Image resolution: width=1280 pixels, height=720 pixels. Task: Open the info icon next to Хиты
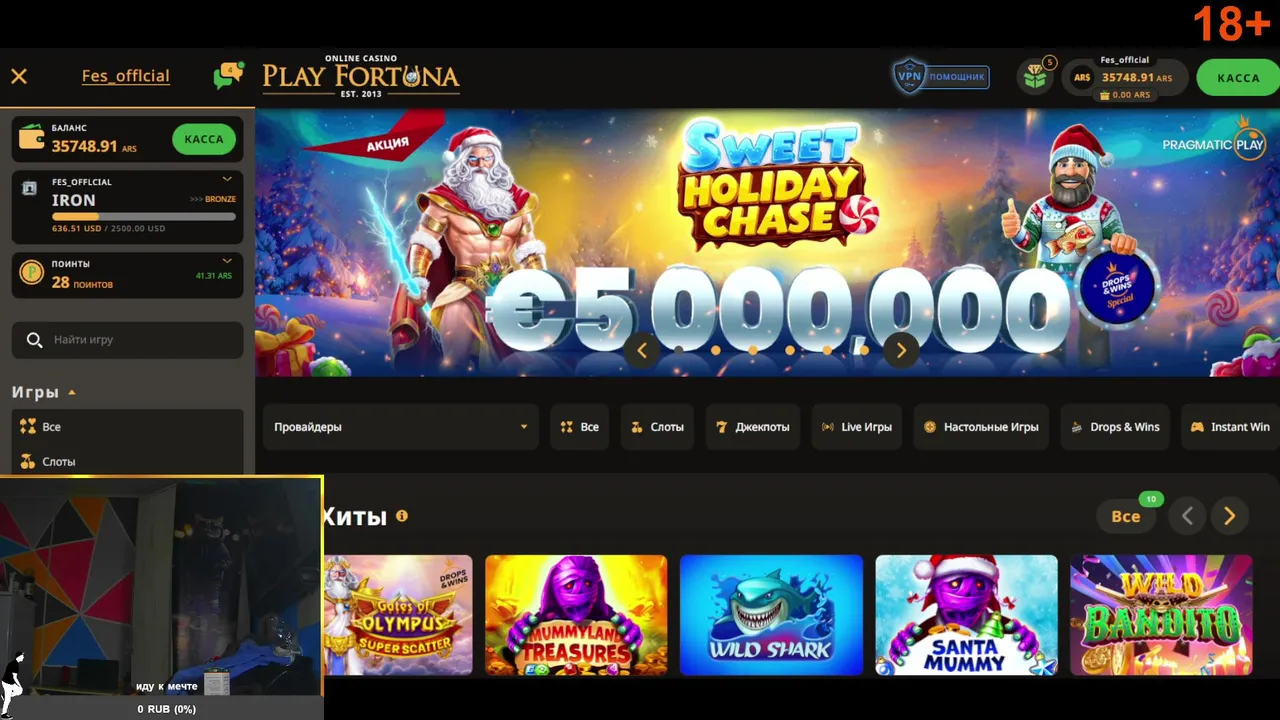pos(402,516)
